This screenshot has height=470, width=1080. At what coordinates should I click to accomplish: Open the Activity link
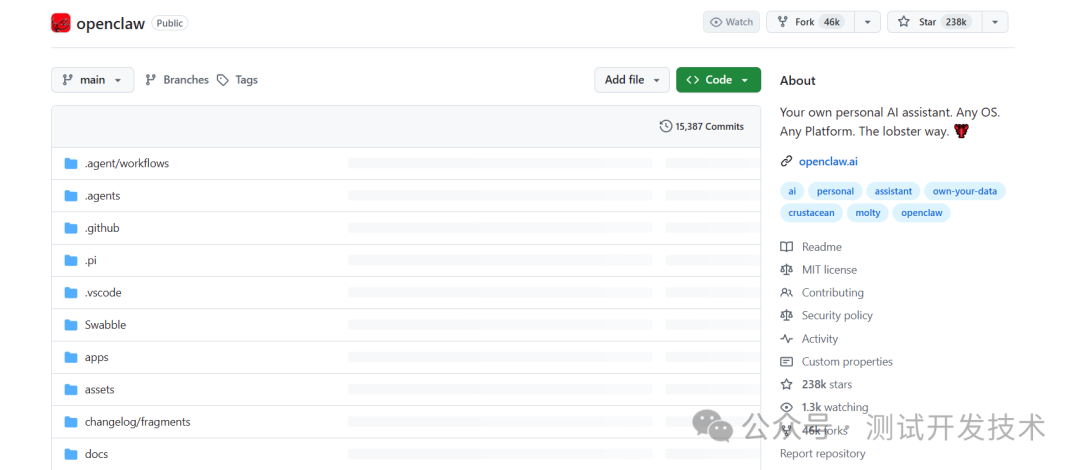[x=820, y=338]
